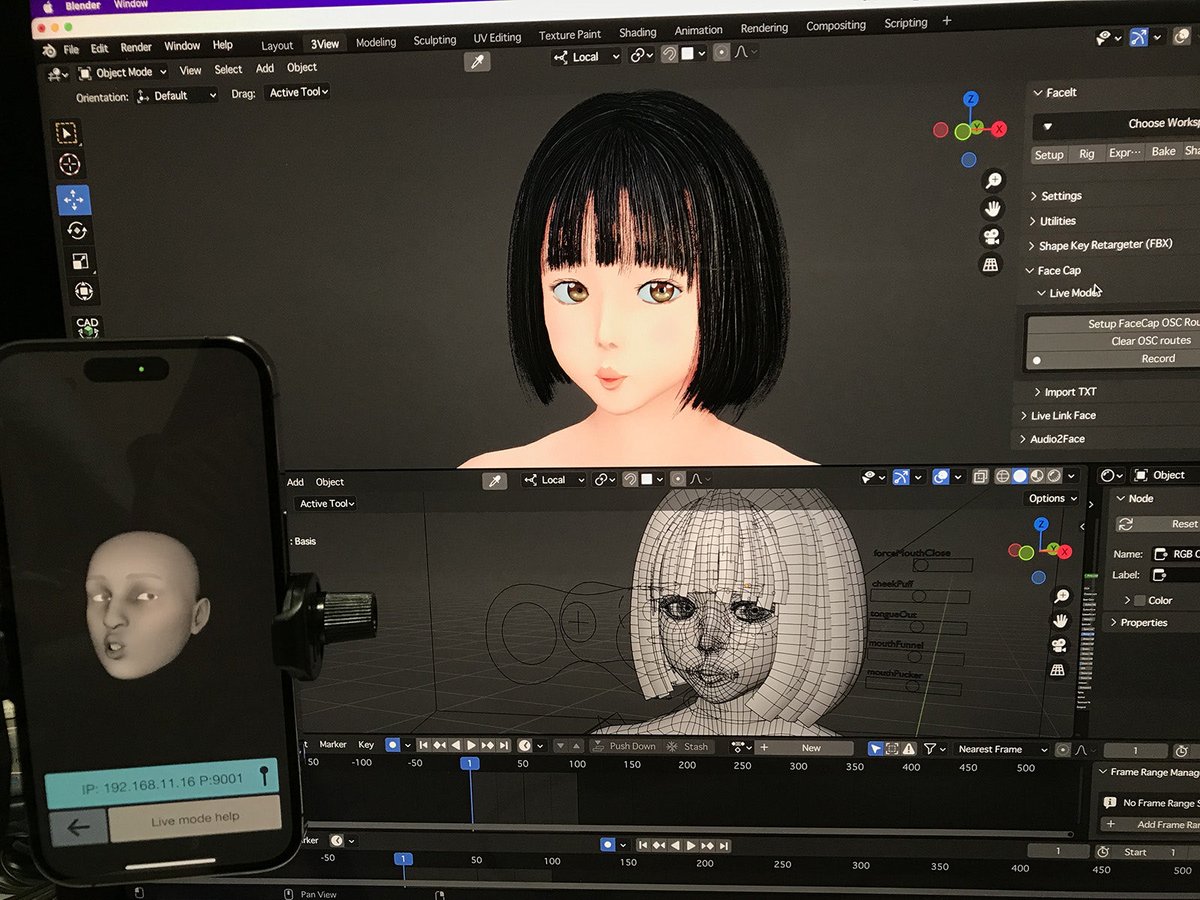The width and height of the screenshot is (1200, 900).
Task: Switch to the Shading workspace tab
Action: [638, 33]
